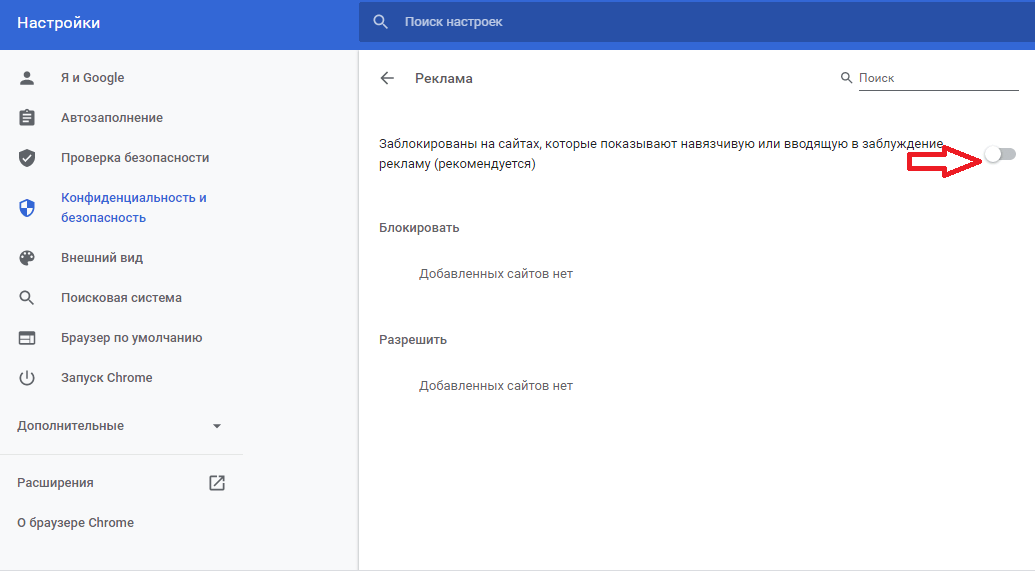Open the Поисковая система settings page
1035x577 pixels.
coord(121,298)
